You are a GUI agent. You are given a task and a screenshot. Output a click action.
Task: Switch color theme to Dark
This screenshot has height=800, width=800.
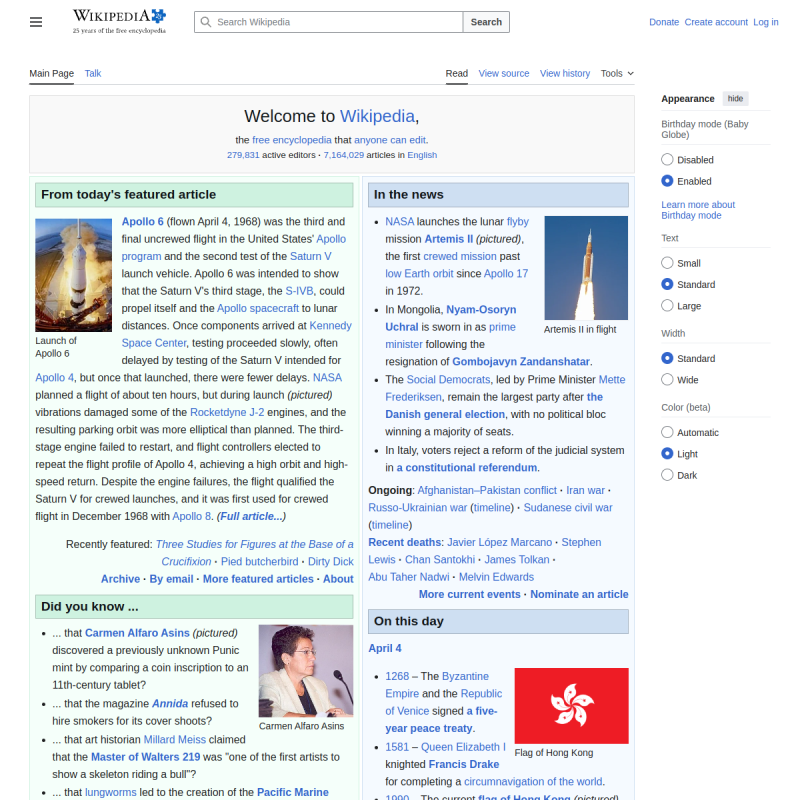(667, 475)
